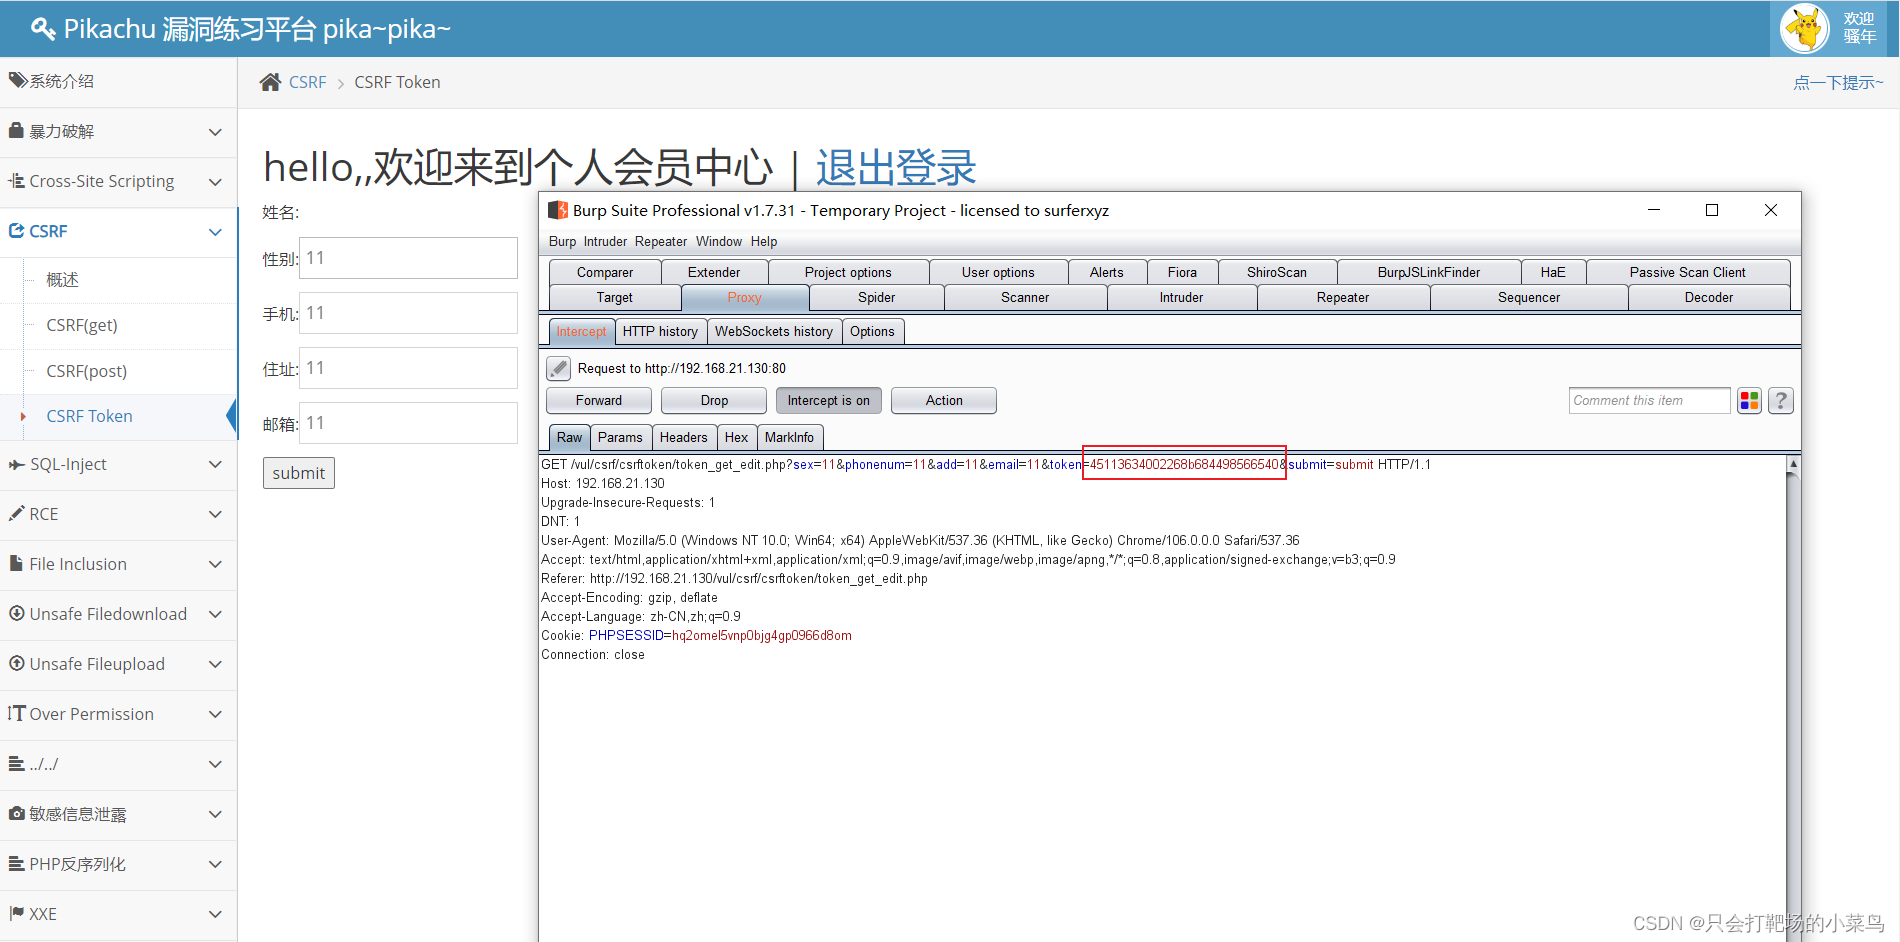Click the 点一下提示~ hint link
The width and height of the screenshot is (1900, 942).
1838,83
